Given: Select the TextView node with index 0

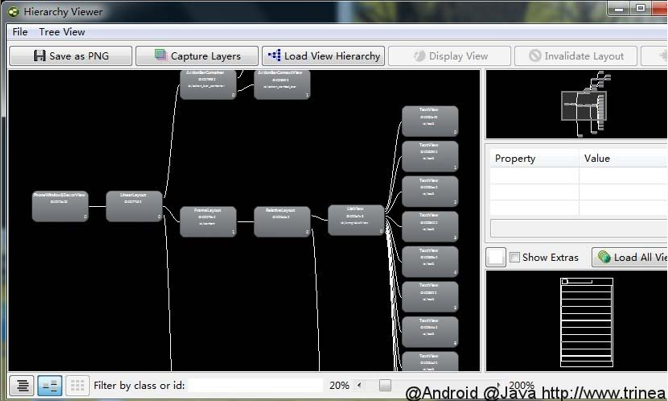Looking at the screenshot, I should [x=430, y=121].
